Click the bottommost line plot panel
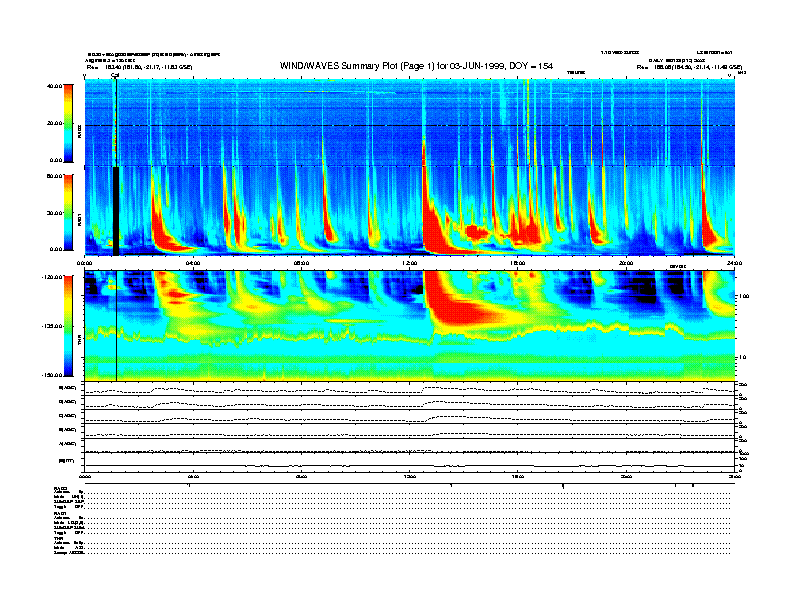Viewport: 792px width, 612px height. click(x=410, y=462)
